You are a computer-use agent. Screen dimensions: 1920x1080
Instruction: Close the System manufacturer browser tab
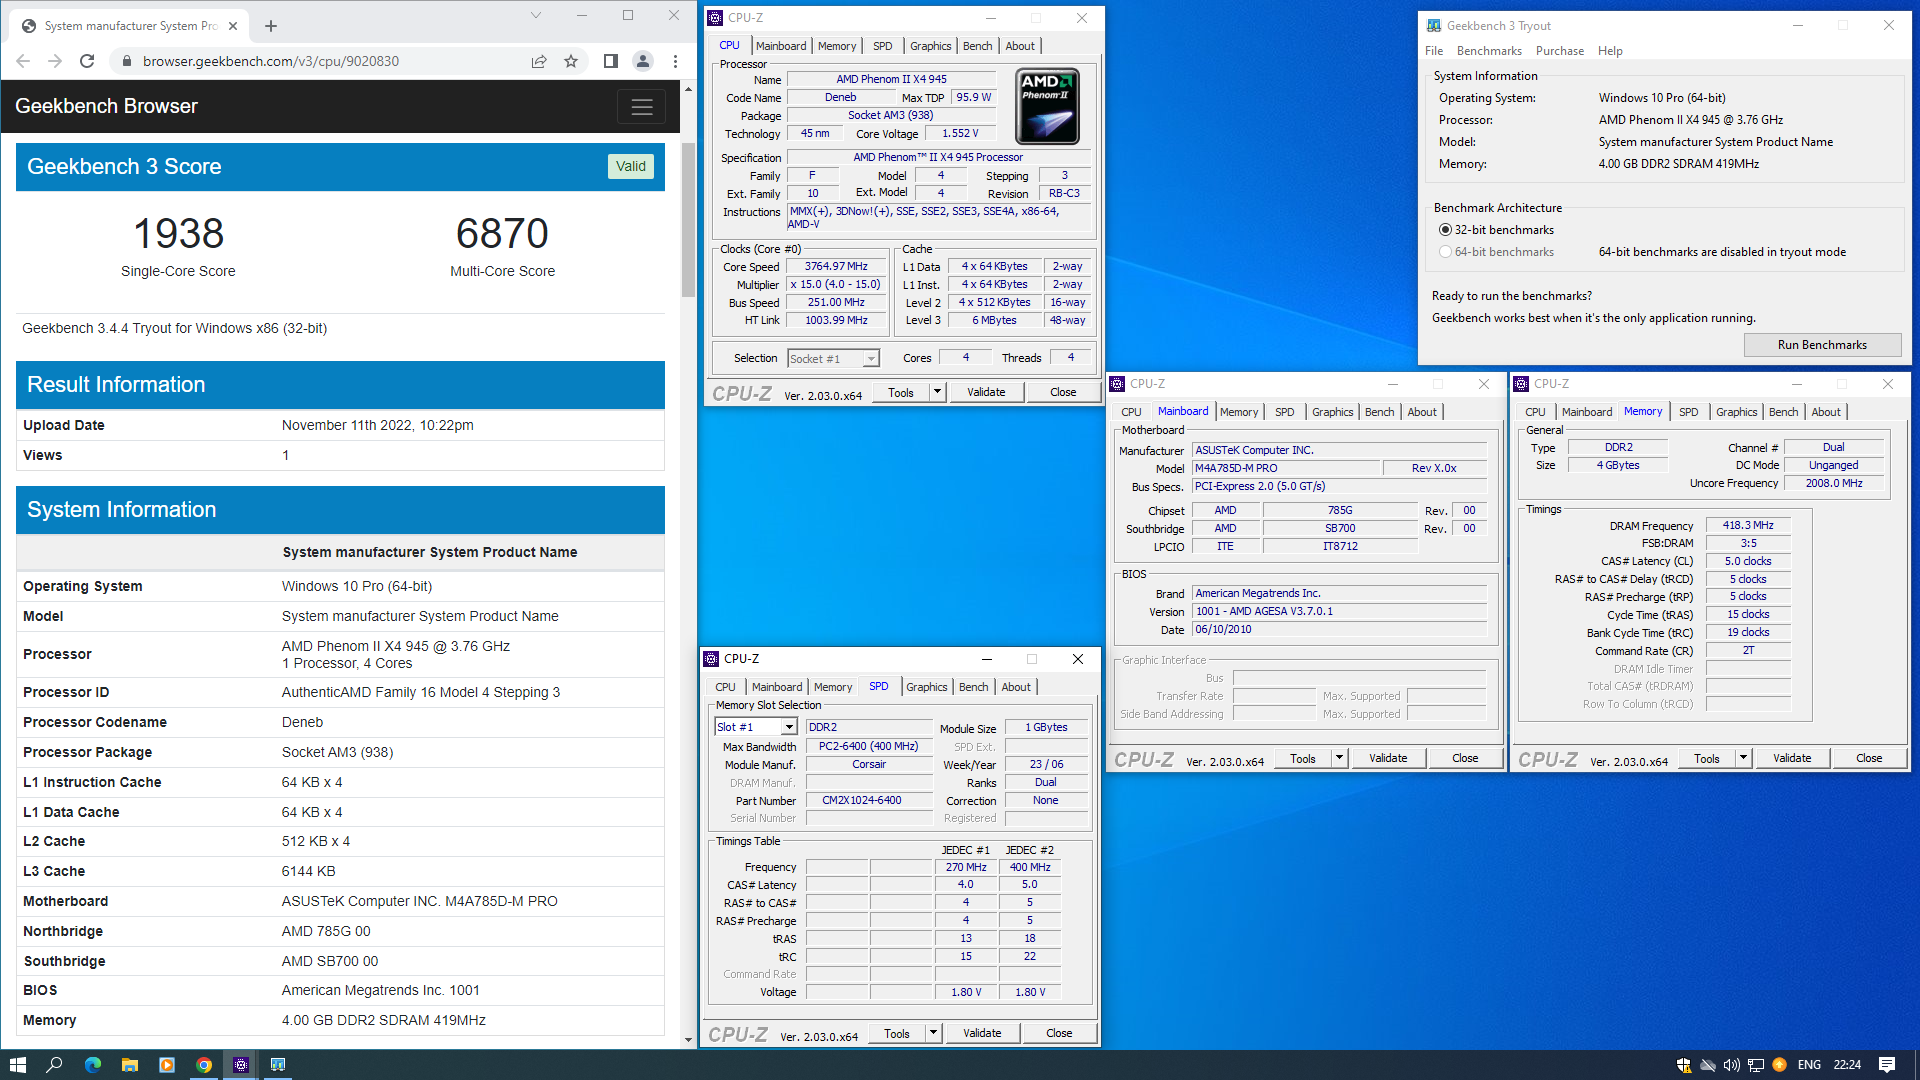pyautogui.click(x=233, y=26)
